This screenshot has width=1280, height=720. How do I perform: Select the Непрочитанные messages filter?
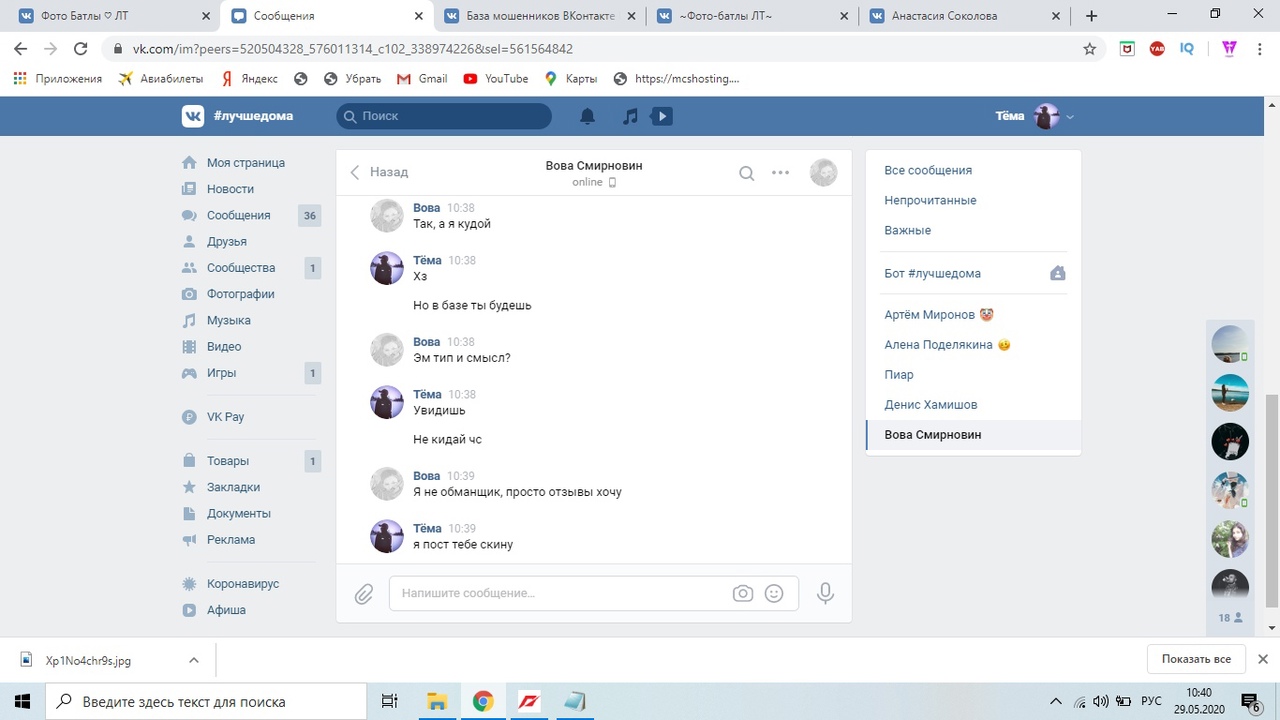coord(930,200)
